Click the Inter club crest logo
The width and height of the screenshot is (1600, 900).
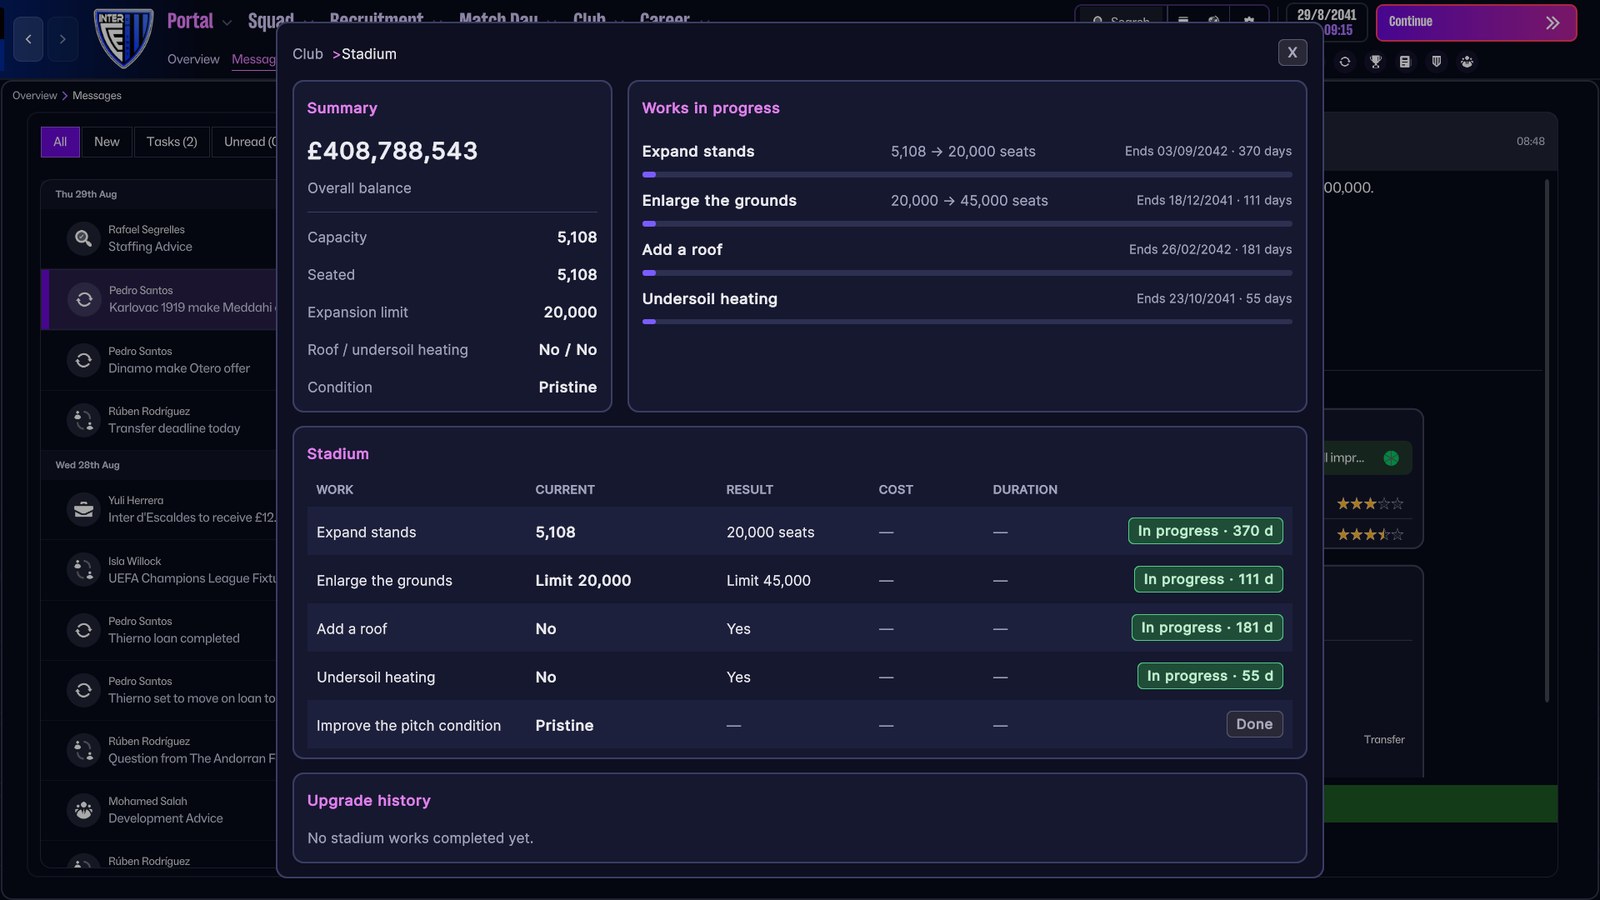pyautogui.click(x=123, y=38)
